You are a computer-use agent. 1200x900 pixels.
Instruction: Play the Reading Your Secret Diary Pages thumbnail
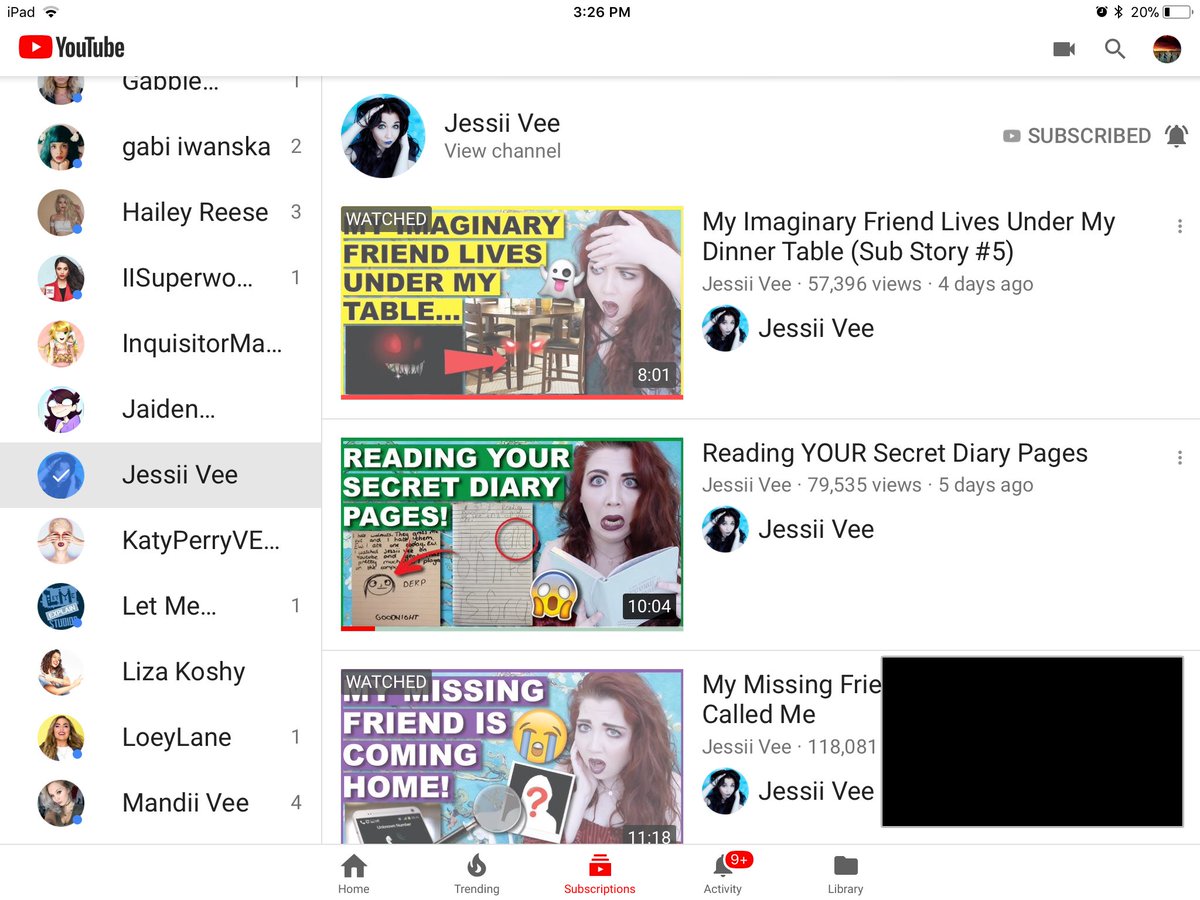tap(512, 534)
